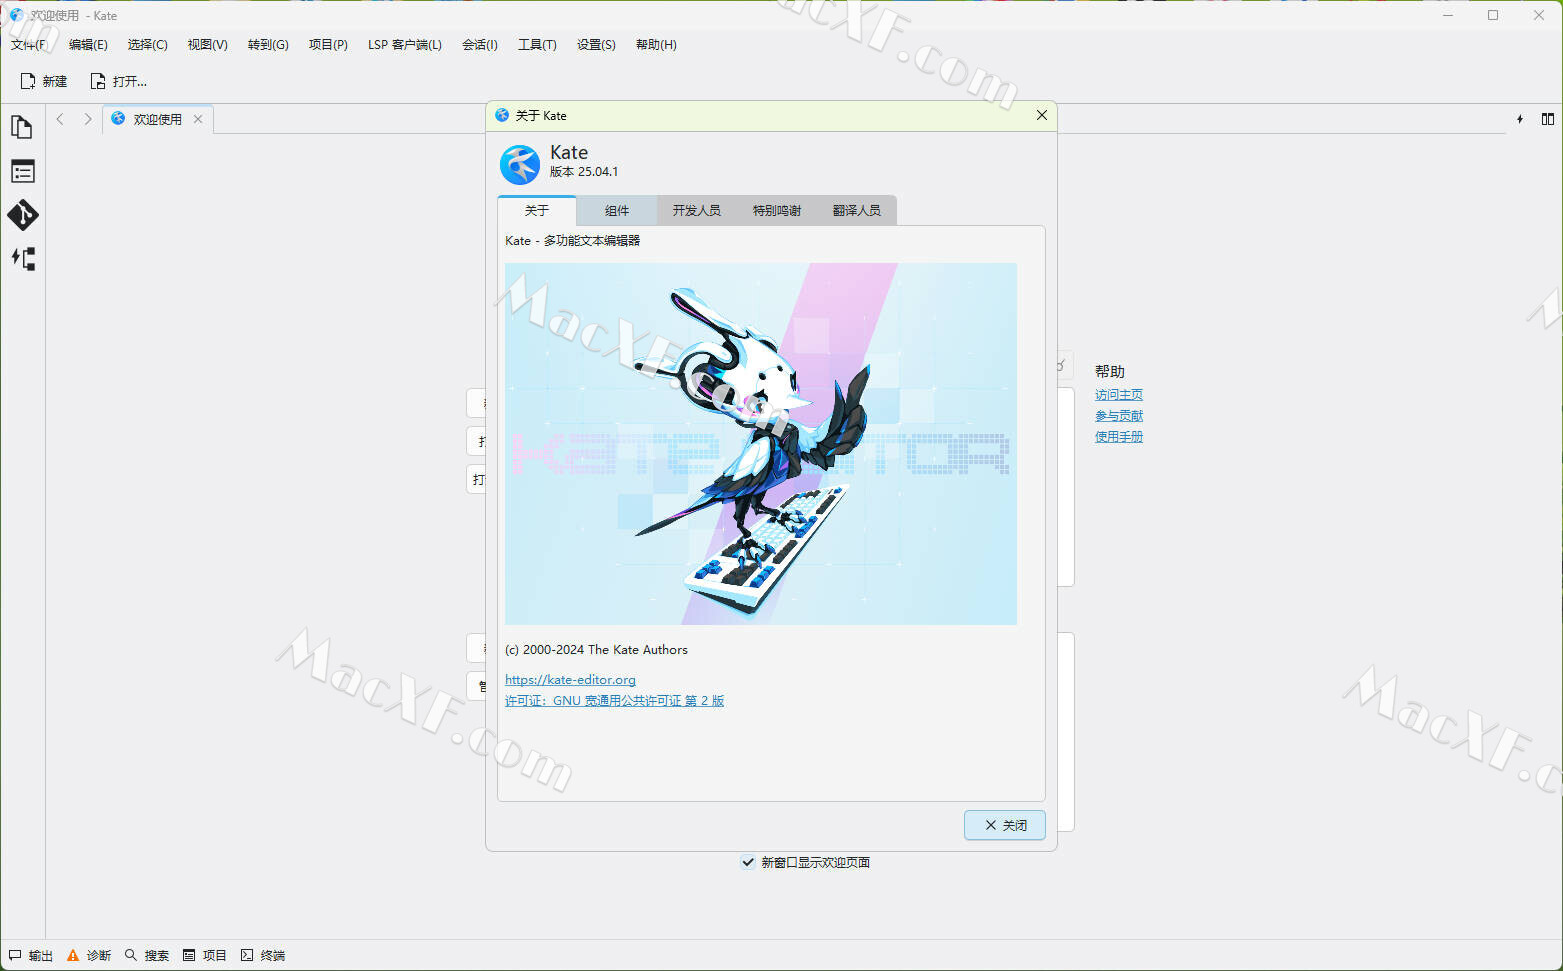Switch to the 开发人员 tab

697,210
